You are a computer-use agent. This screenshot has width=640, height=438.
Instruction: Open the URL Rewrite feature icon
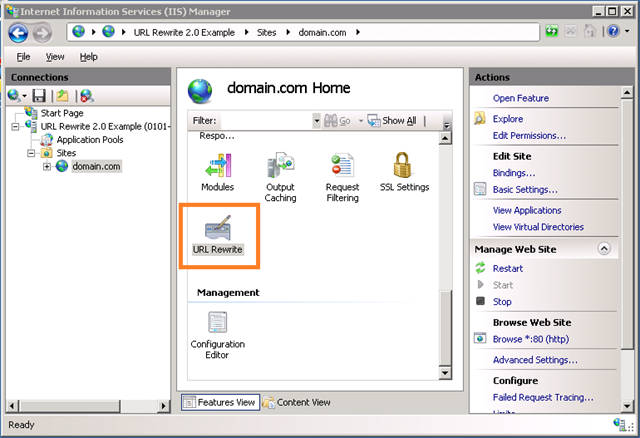tap(218, 228)
